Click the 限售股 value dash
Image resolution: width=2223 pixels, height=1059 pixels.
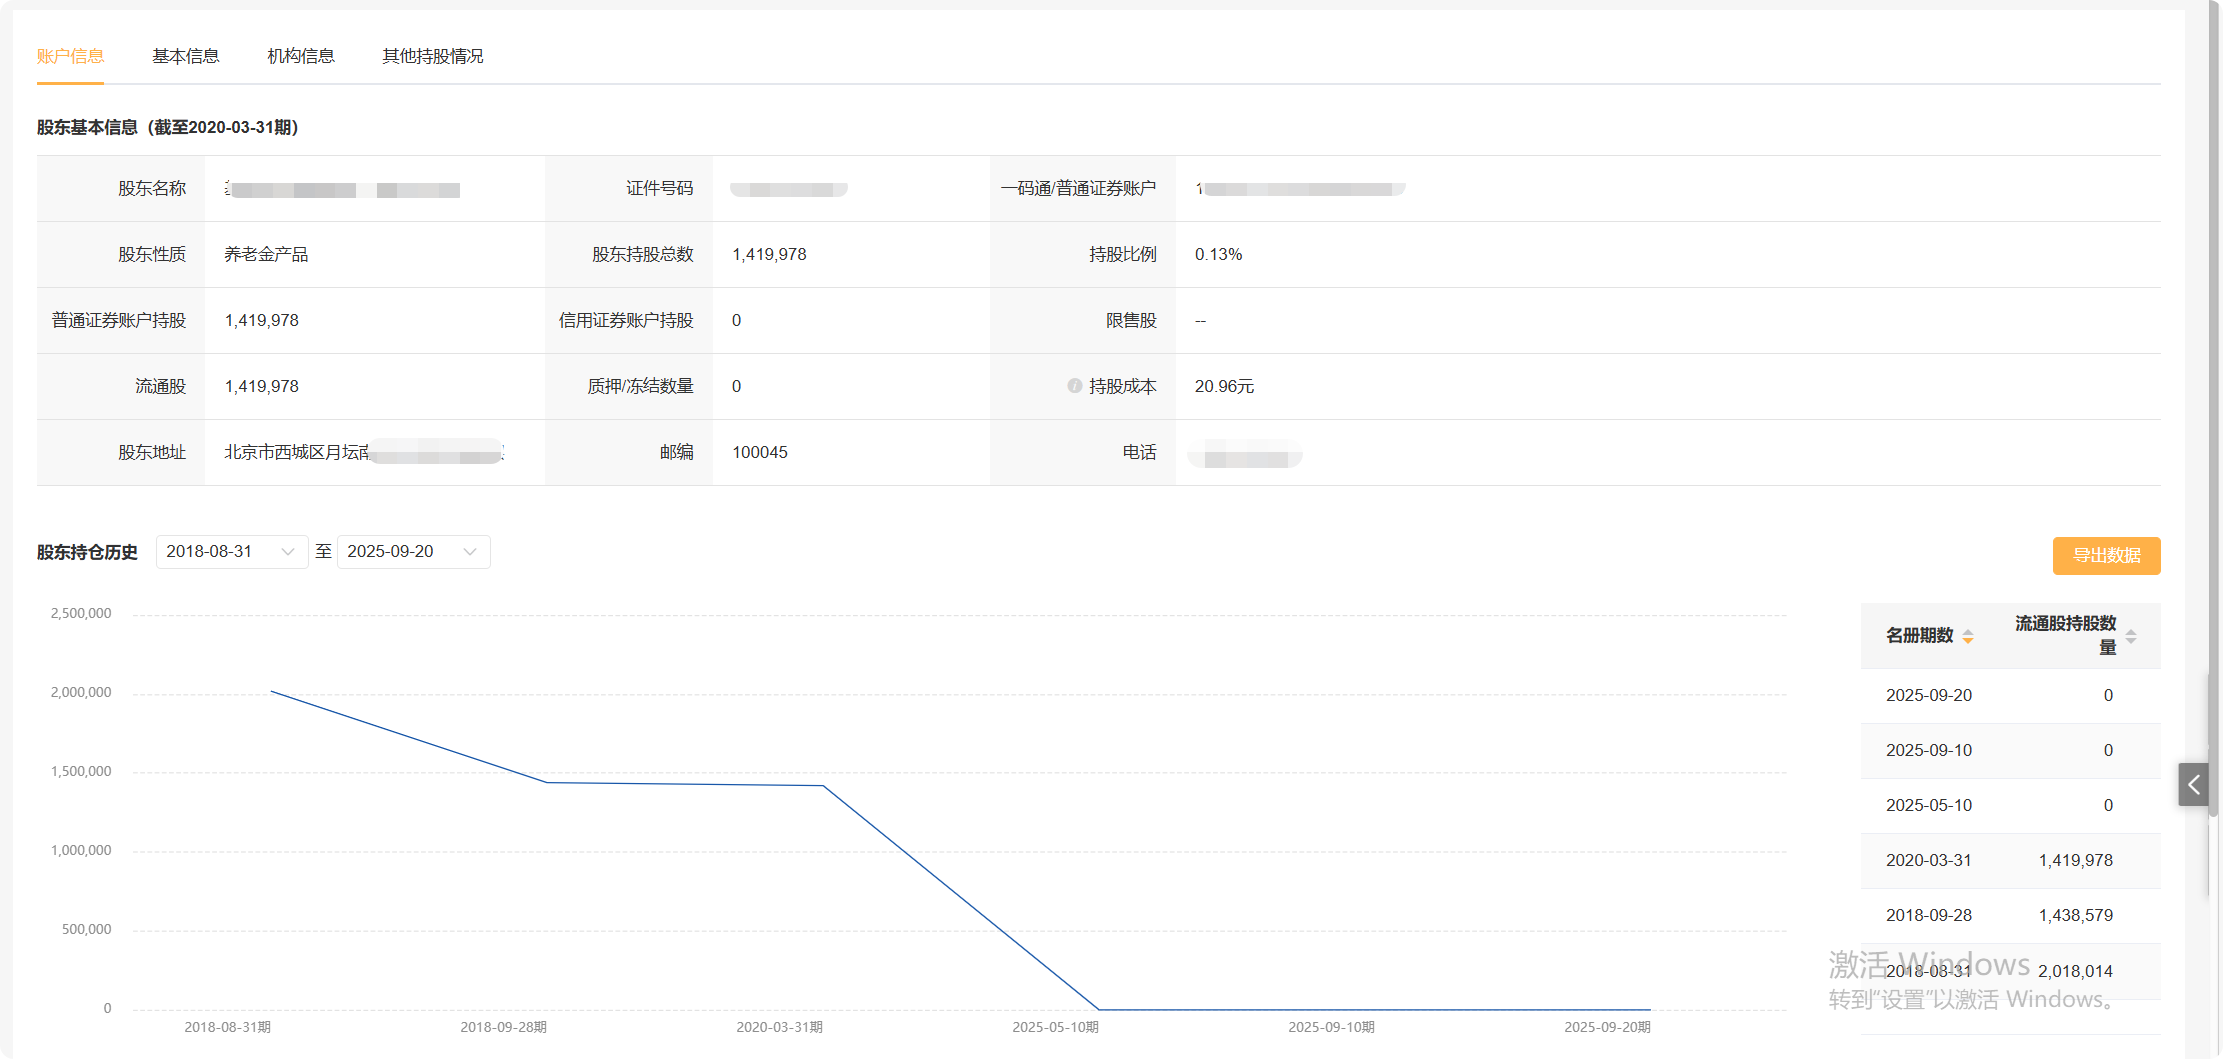1201,321
